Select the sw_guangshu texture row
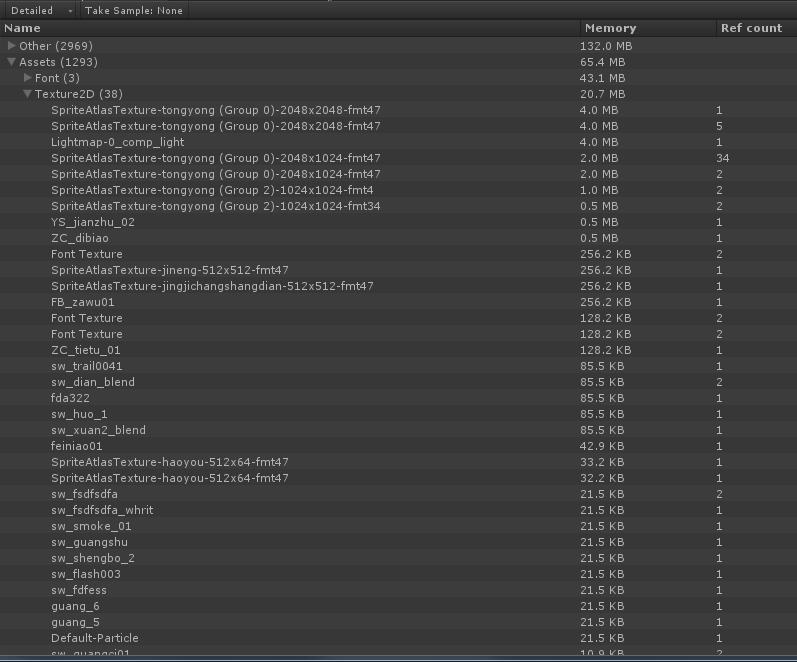Image resolution: width=797 pixels, height=662 pixels. 398,543
